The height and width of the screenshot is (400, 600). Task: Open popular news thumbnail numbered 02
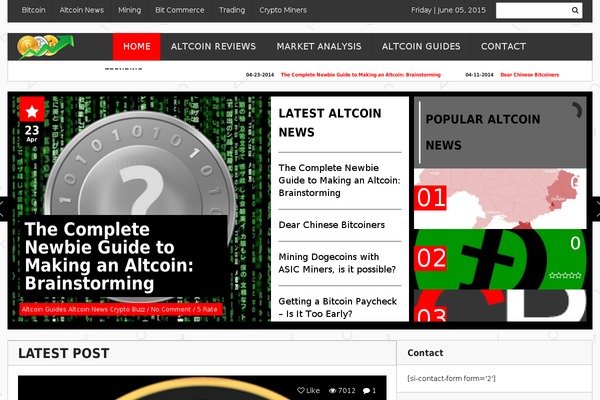point(500,259)
